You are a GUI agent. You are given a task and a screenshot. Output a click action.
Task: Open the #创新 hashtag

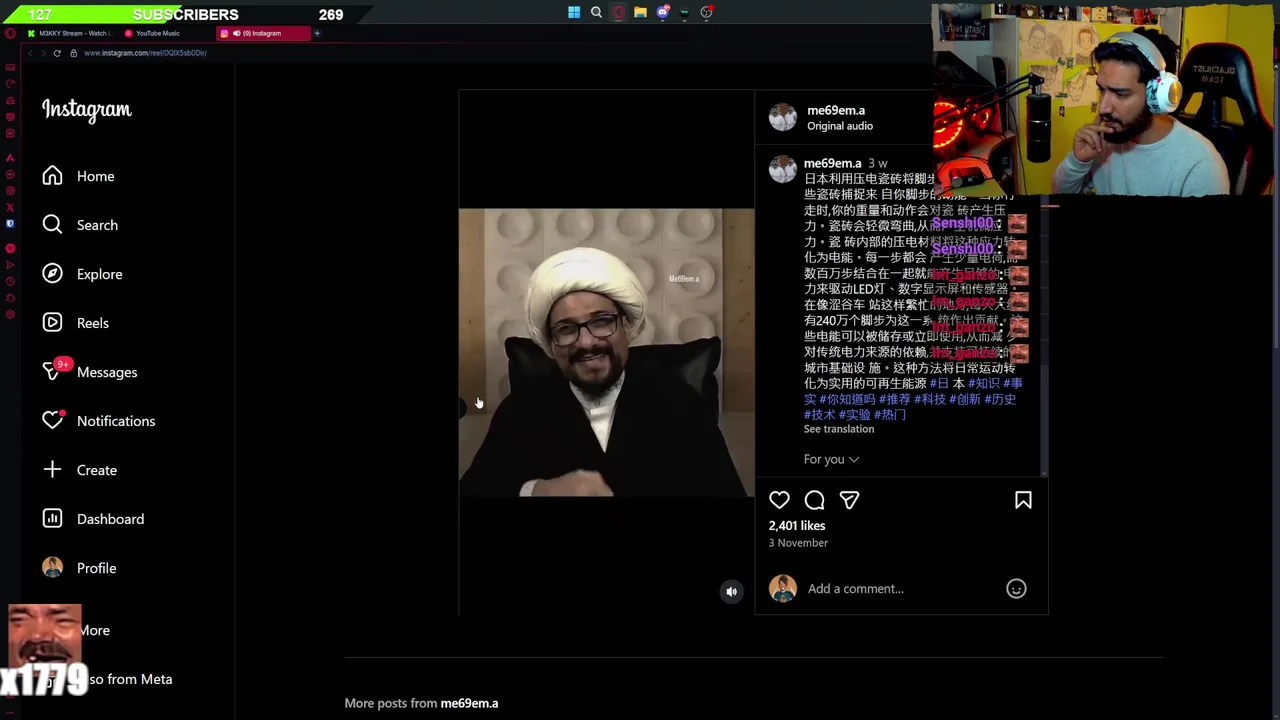(965, 399)
